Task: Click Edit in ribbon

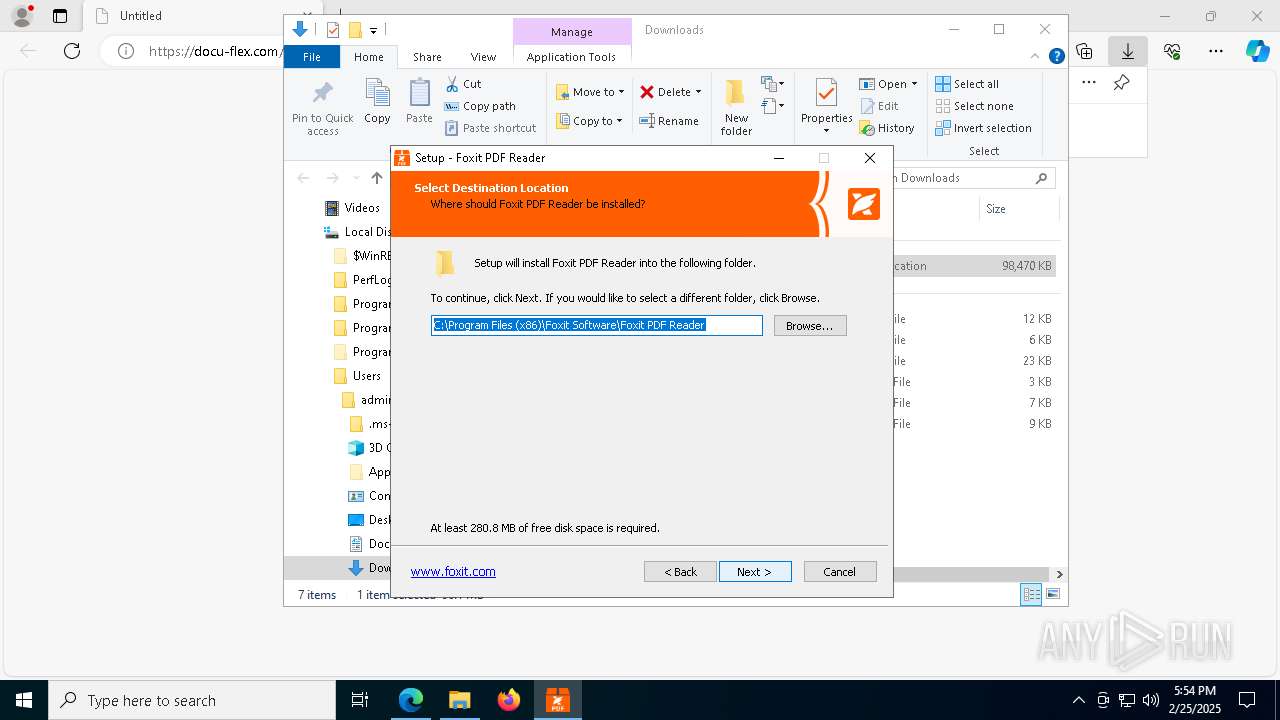Action: (x=879, y=106)
